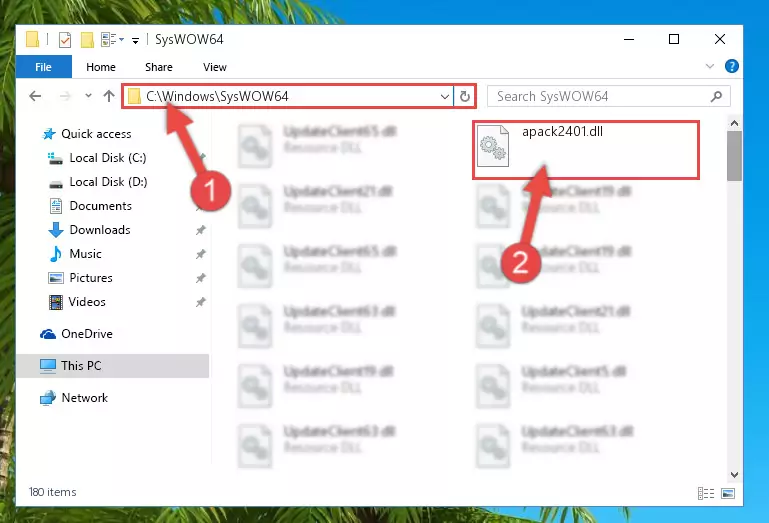Open Help via the blue question icon
This screenshot has width=769, height=523.
pos(731,66)
